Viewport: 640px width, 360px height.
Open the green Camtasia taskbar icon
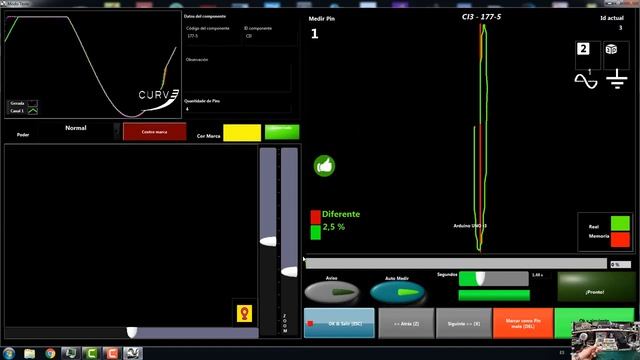(91, 353)
